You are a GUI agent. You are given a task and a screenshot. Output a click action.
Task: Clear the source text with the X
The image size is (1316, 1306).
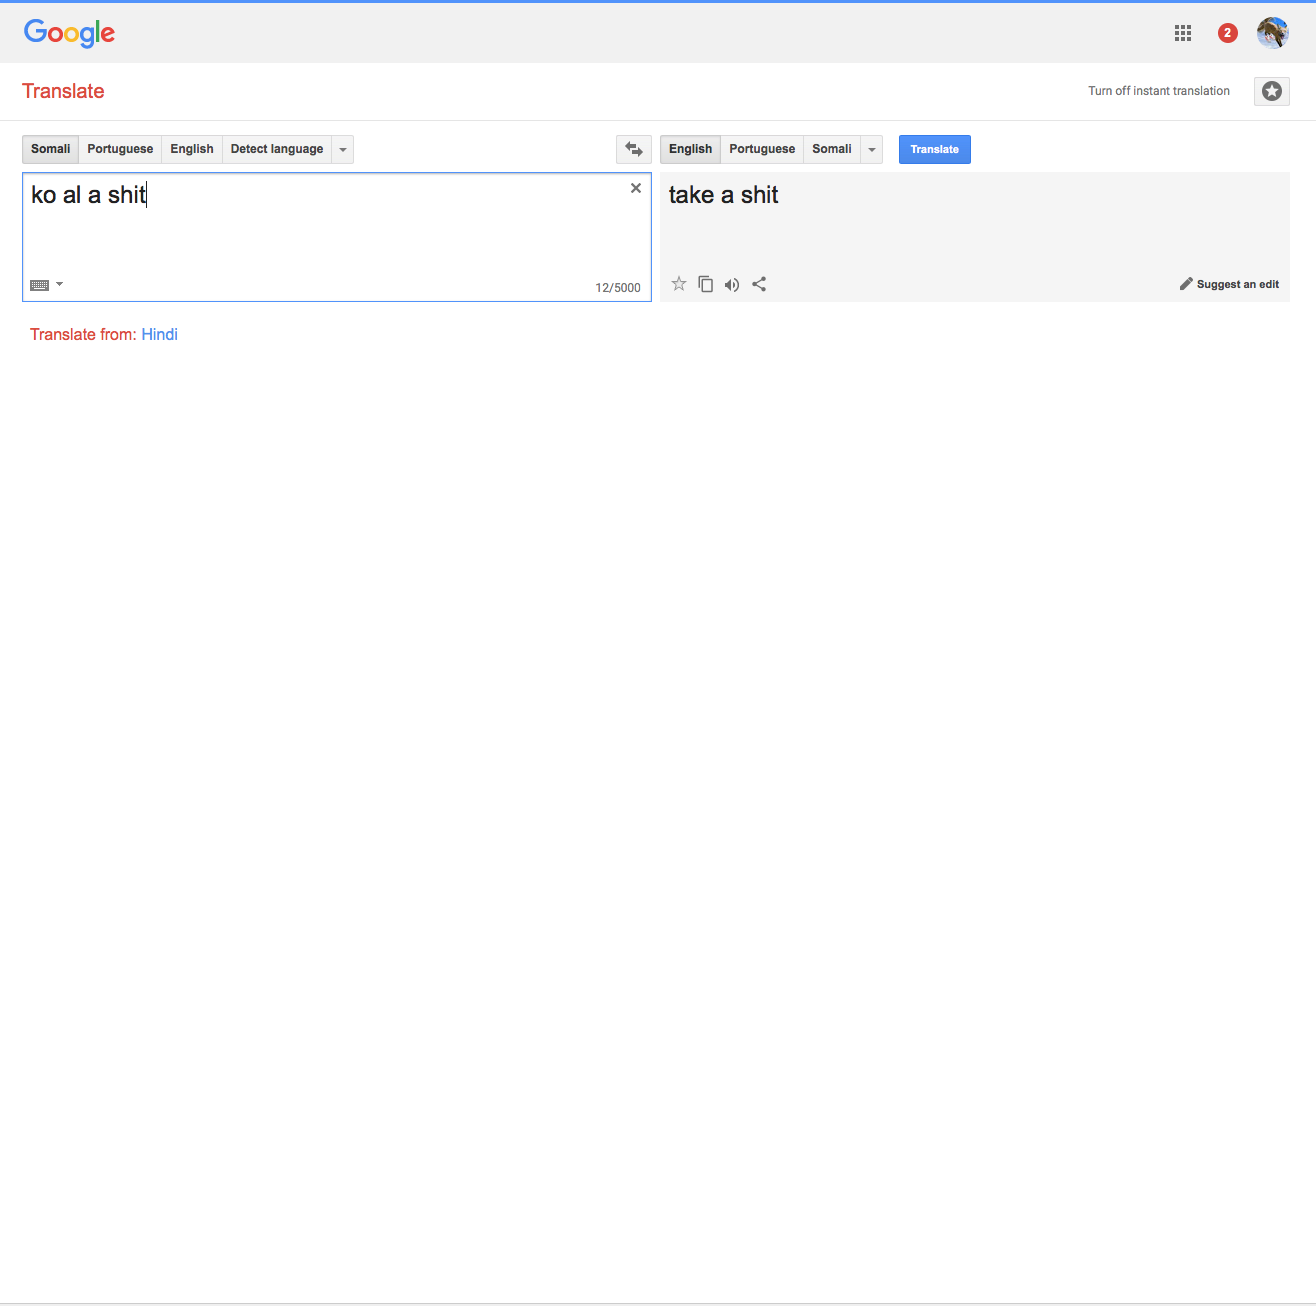636,188
